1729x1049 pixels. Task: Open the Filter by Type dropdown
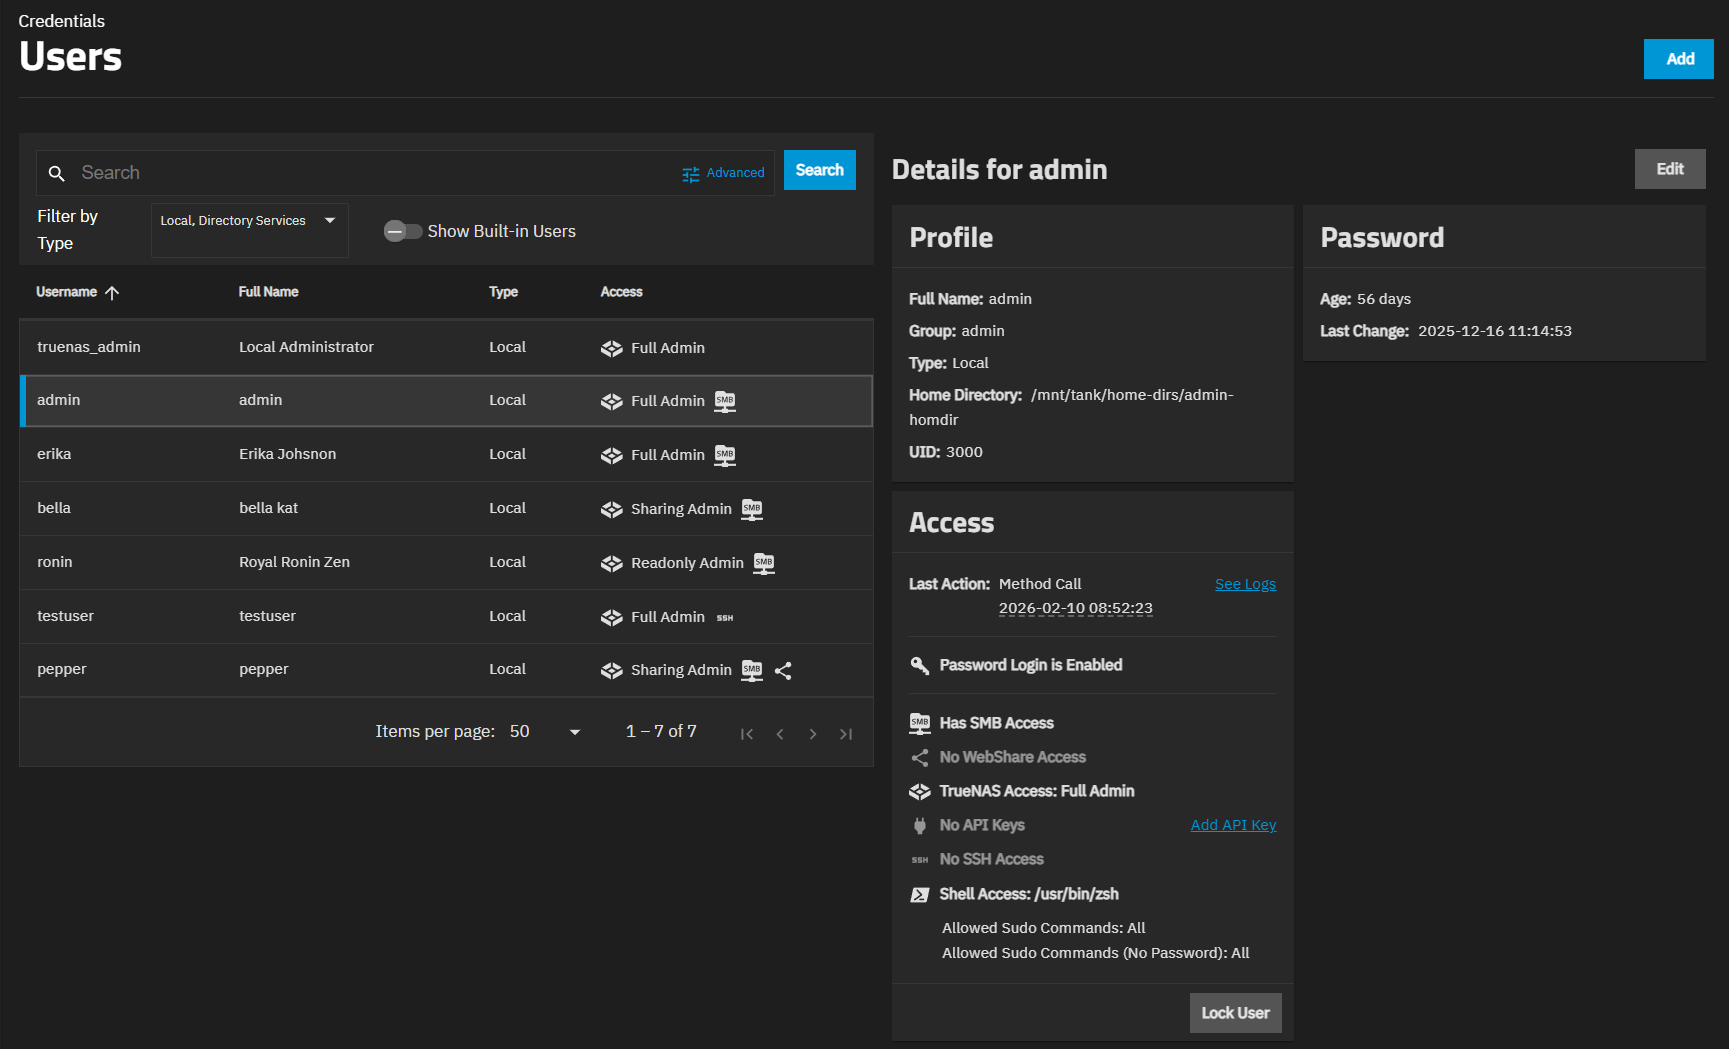tap(249, 221)
